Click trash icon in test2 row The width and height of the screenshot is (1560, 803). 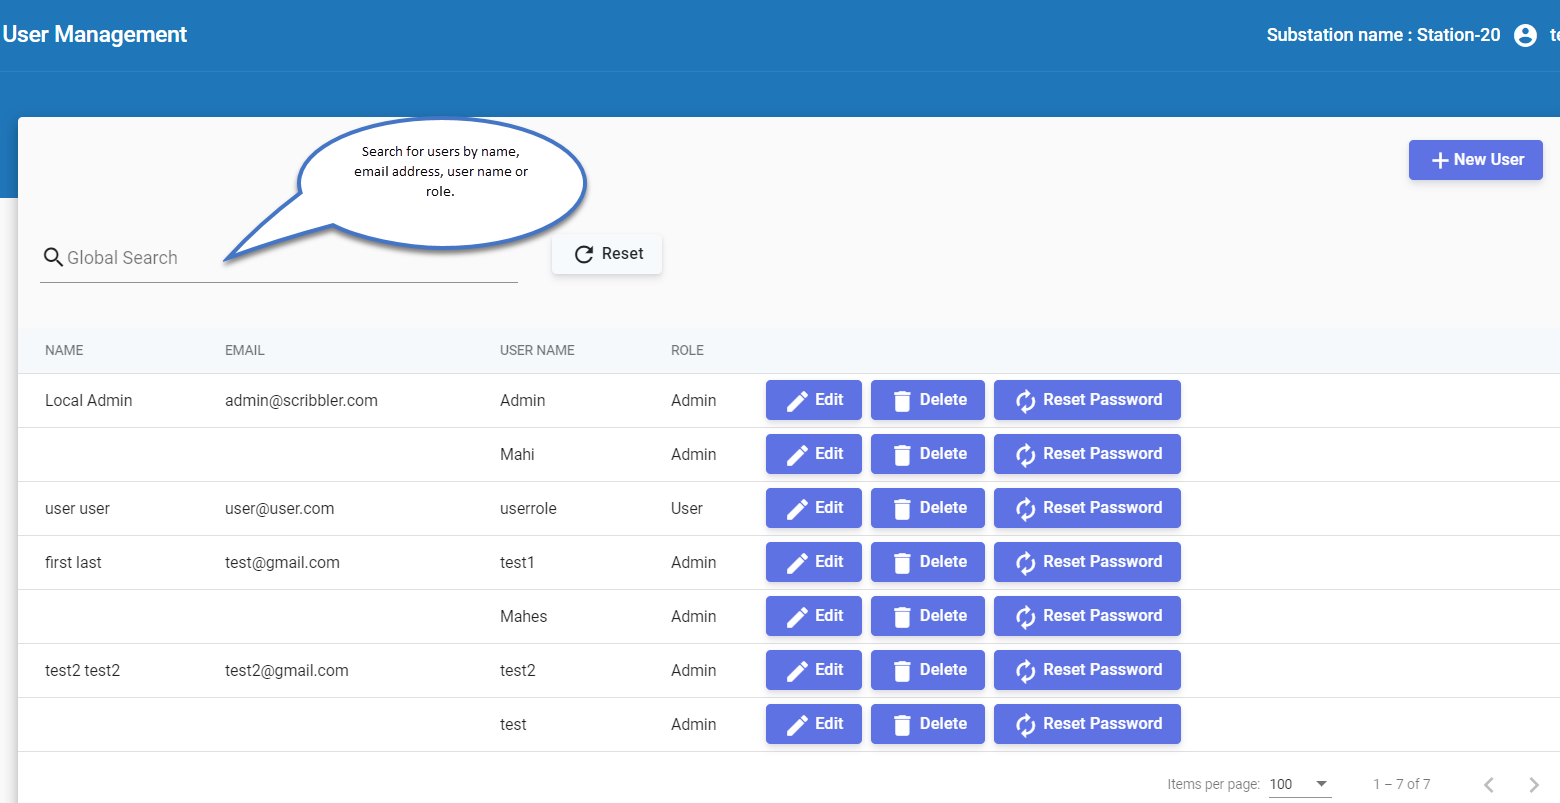tap(902, 671)
